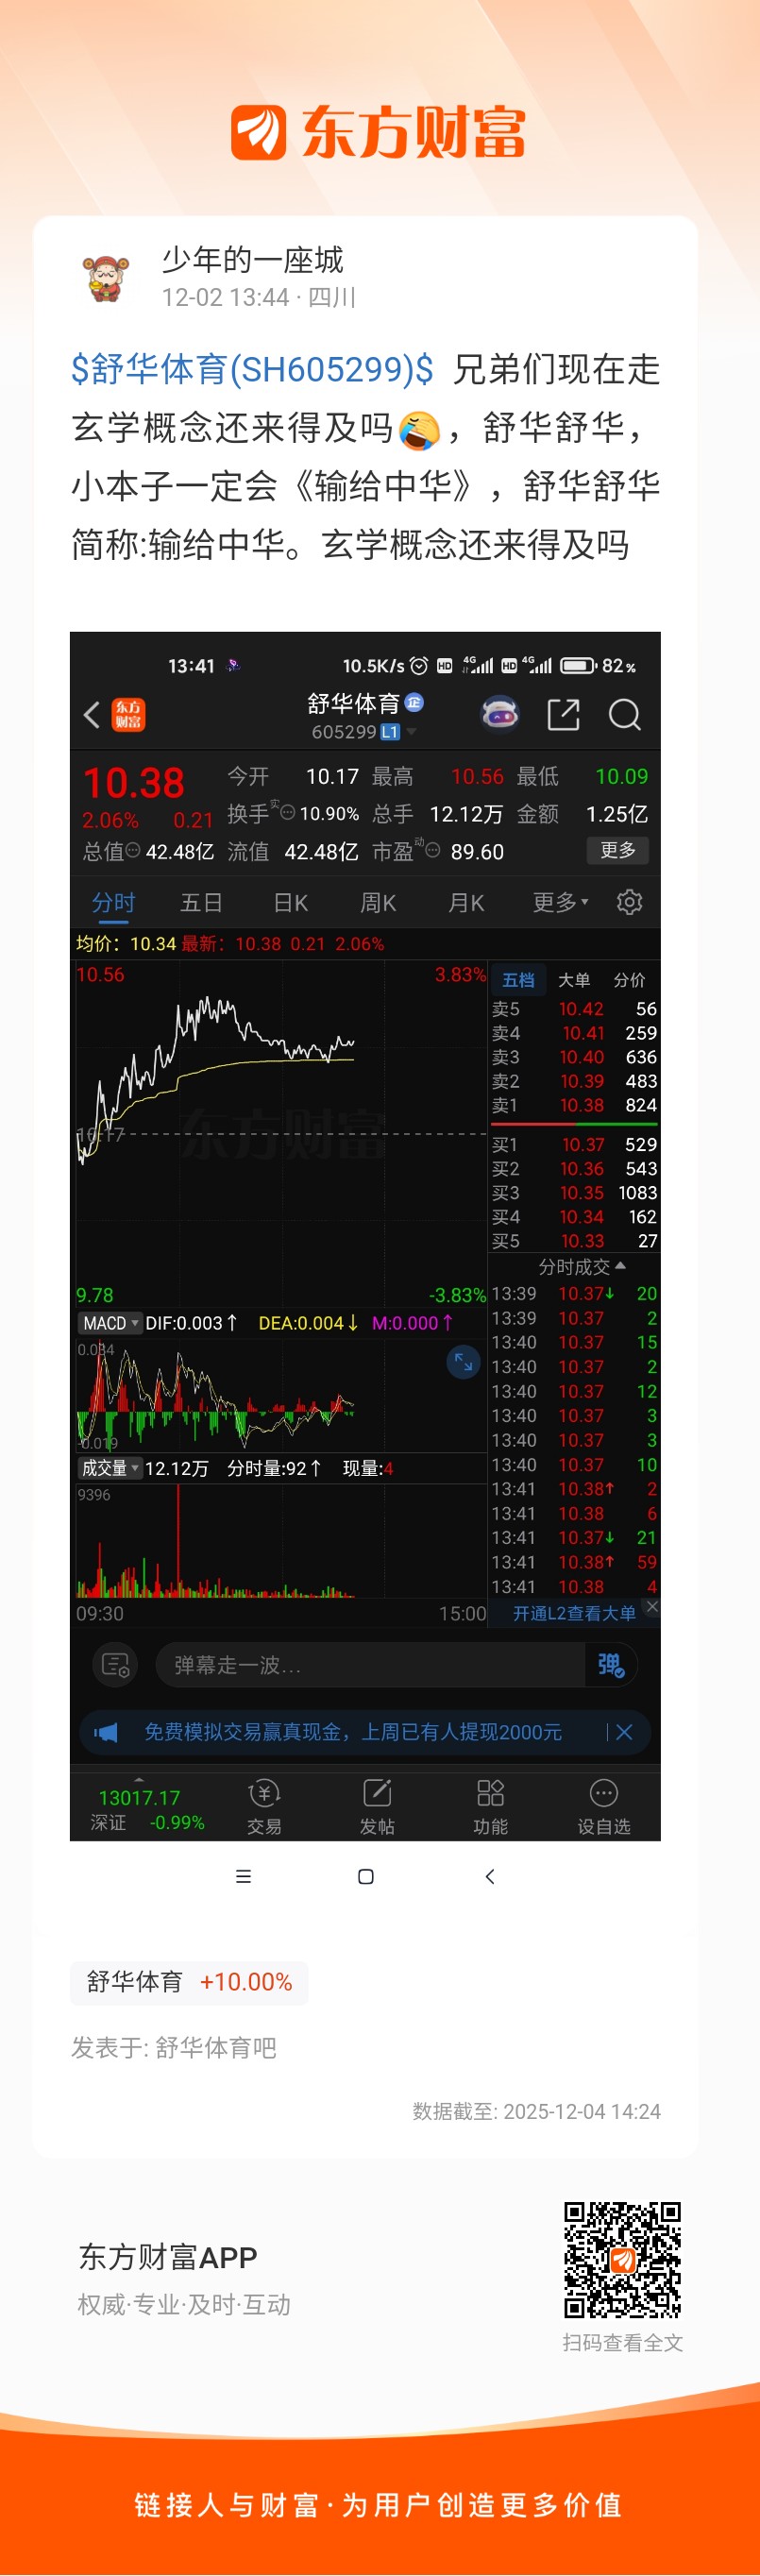This screenshot has width=760, height=2576.
Task: Tap the 买5 10.33 27 row
Action: [574, 1241]
